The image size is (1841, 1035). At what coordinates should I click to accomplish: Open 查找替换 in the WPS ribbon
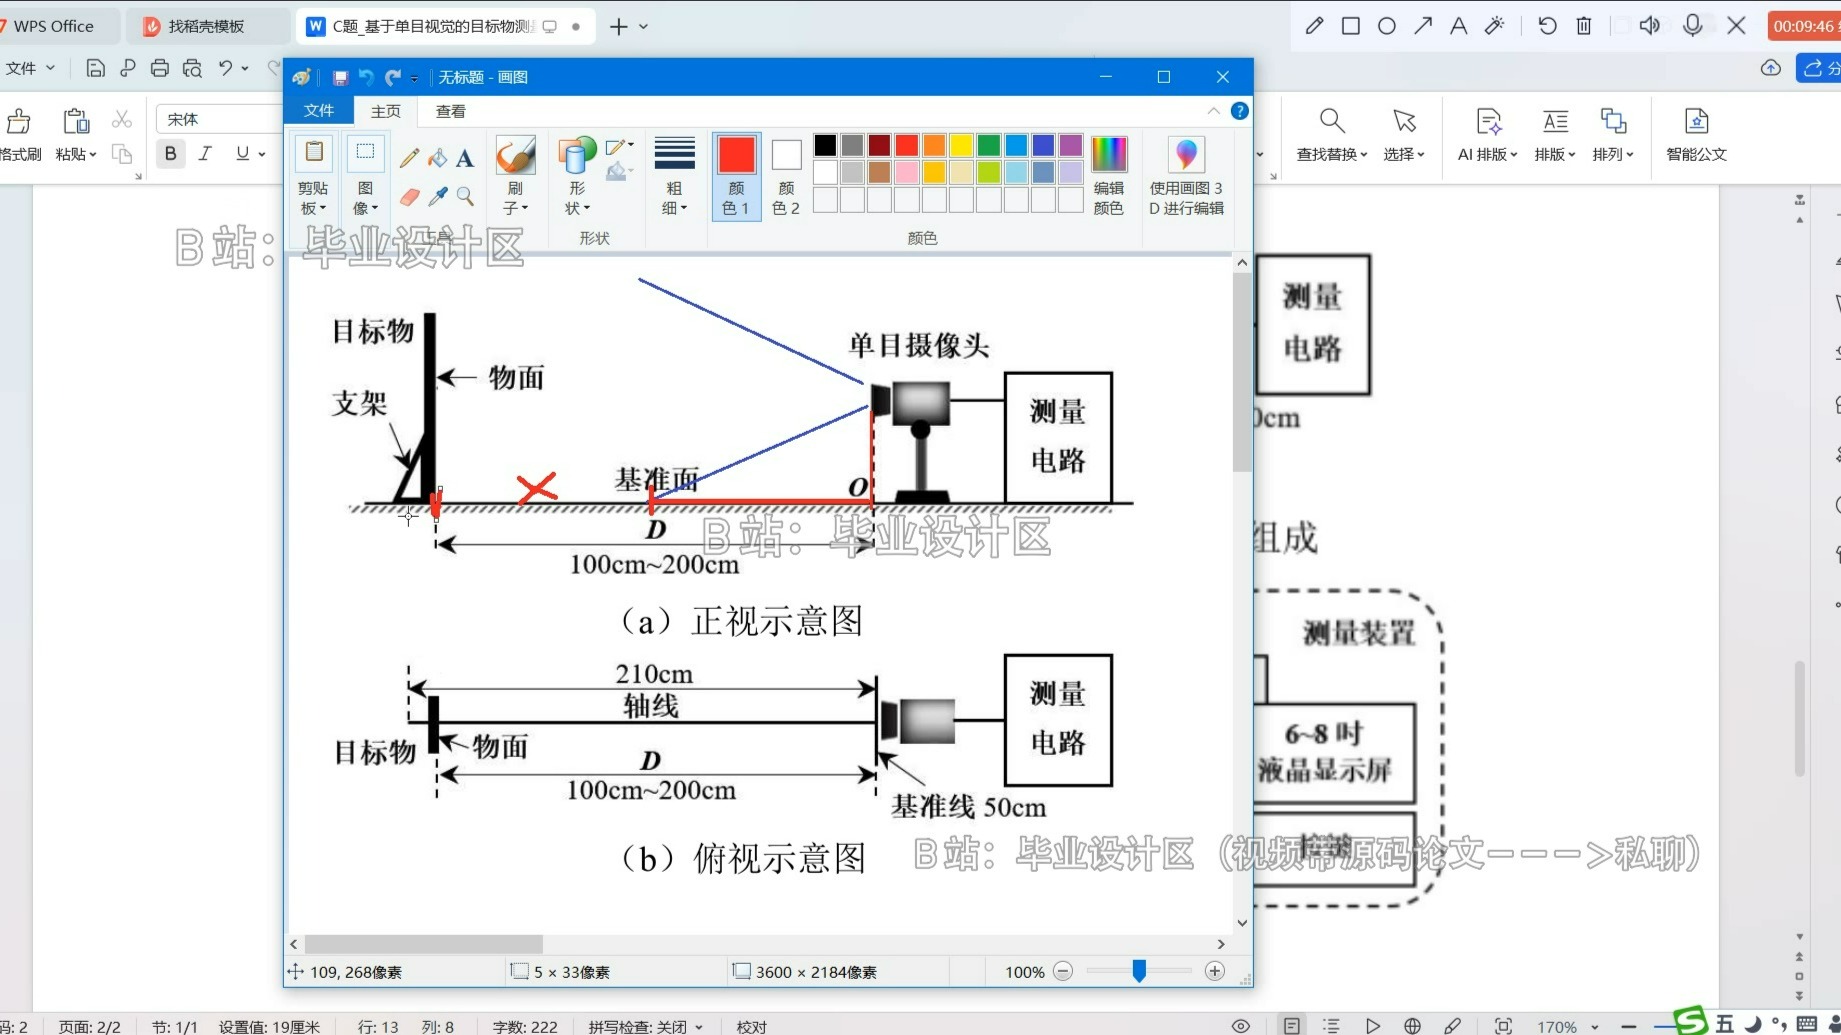pos(1330,135)
